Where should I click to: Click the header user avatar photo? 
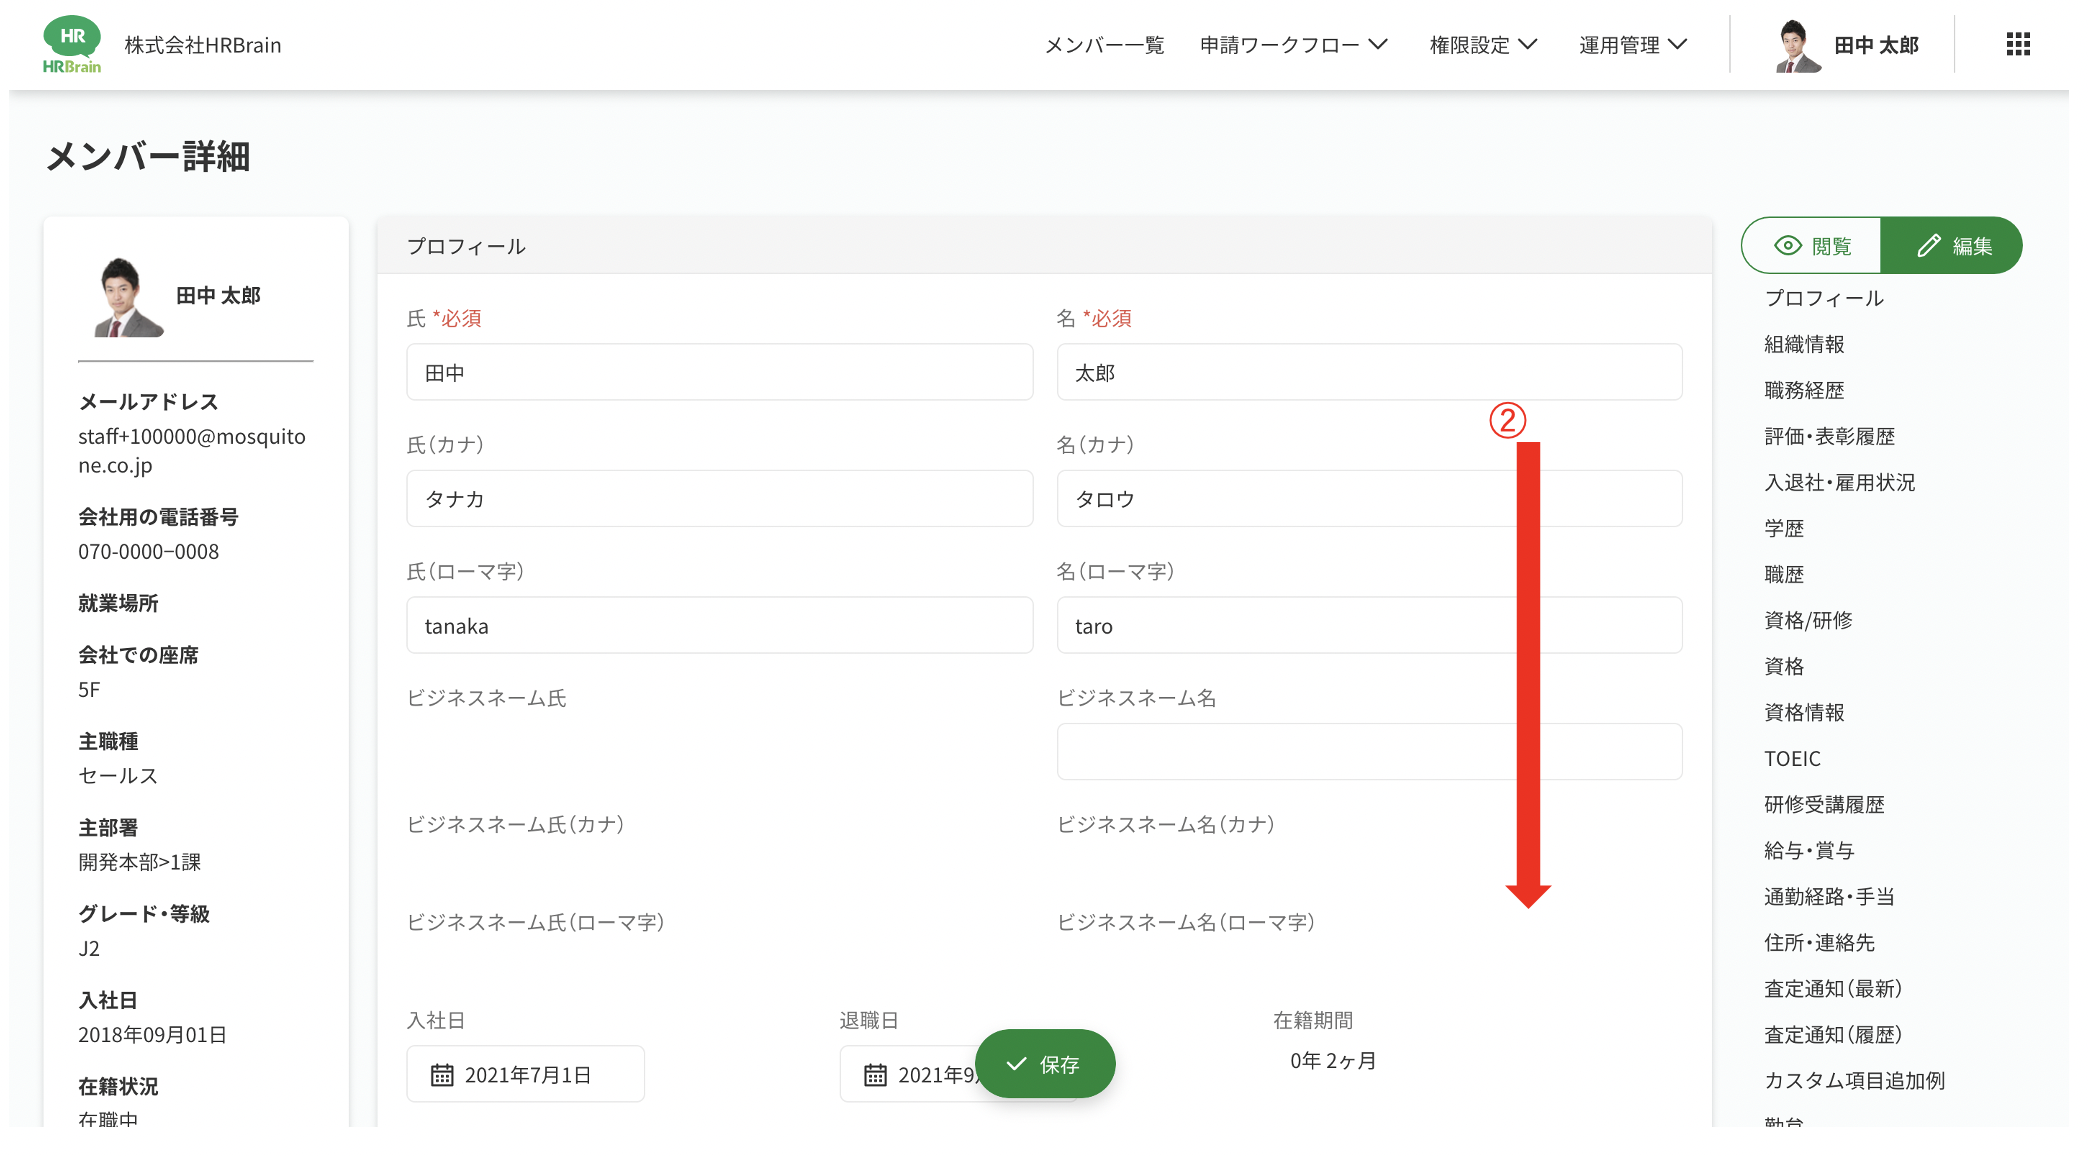pos(1797,46)
